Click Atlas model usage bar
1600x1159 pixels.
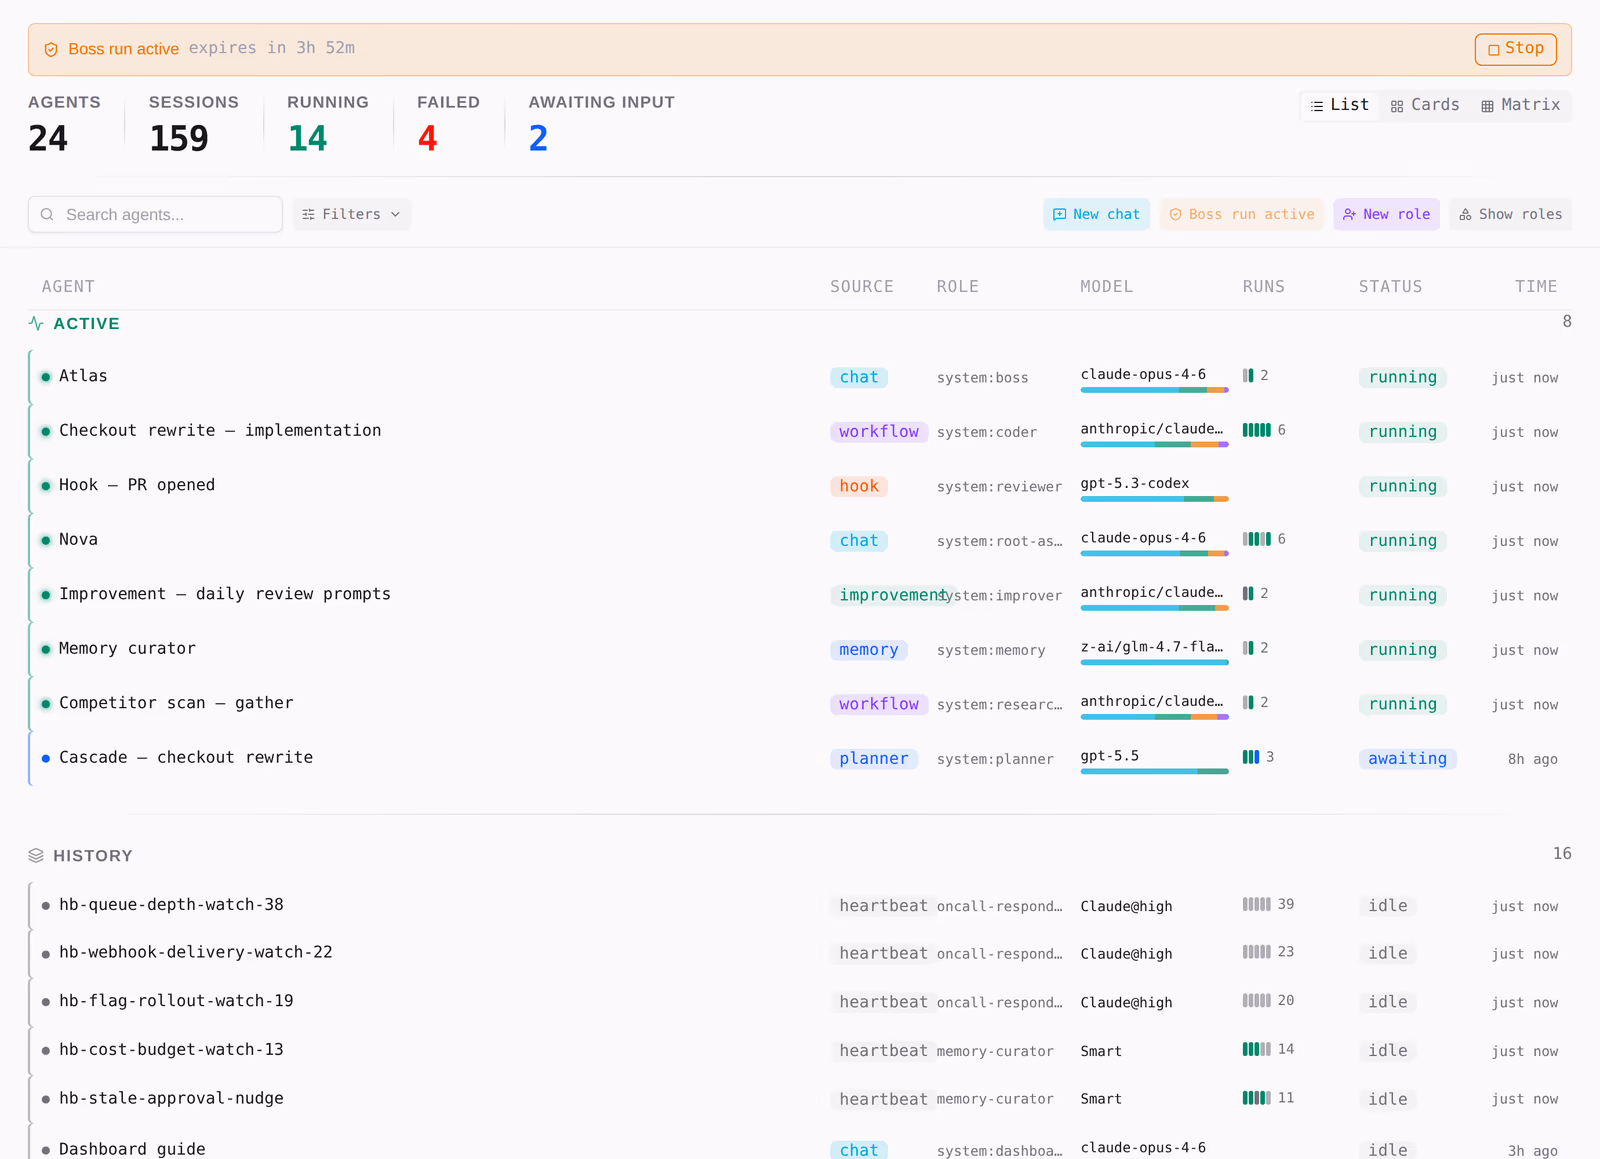click(1154, 390)
